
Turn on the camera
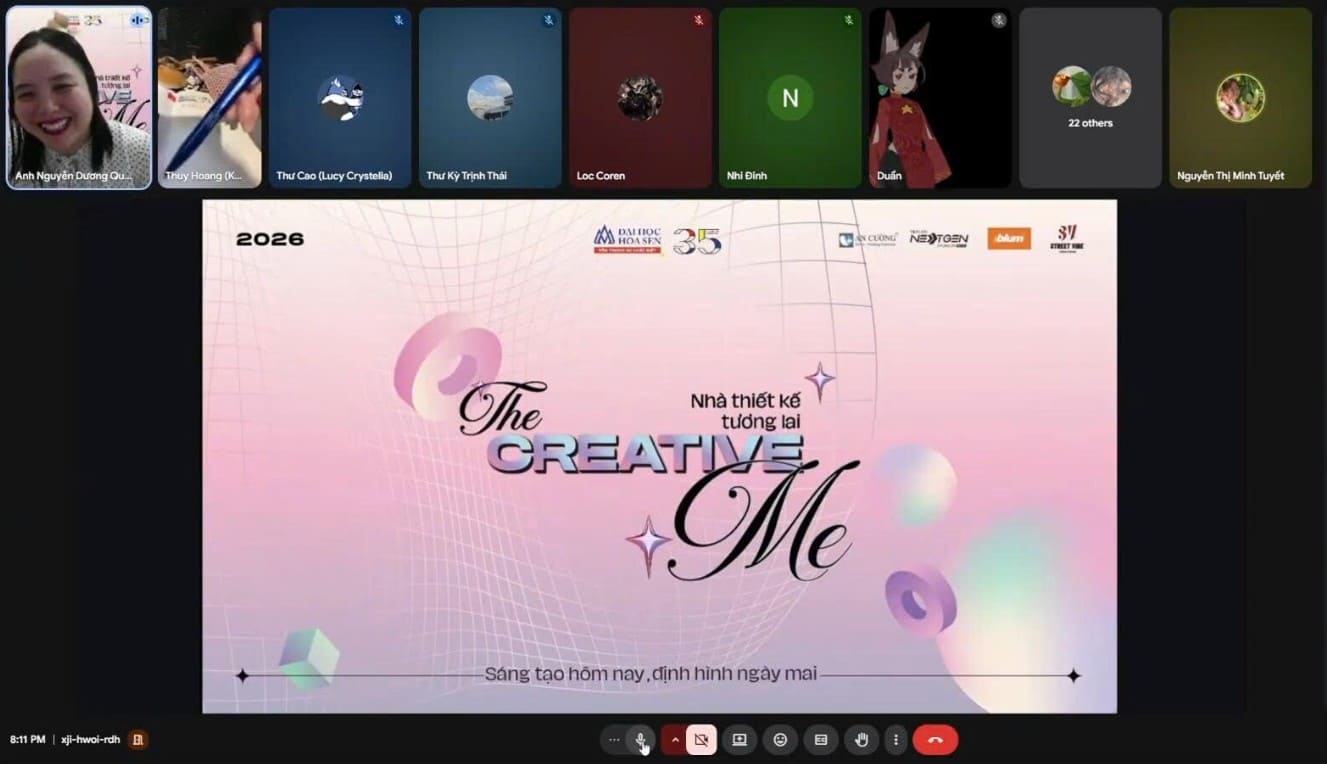click(x=701, y=740)
